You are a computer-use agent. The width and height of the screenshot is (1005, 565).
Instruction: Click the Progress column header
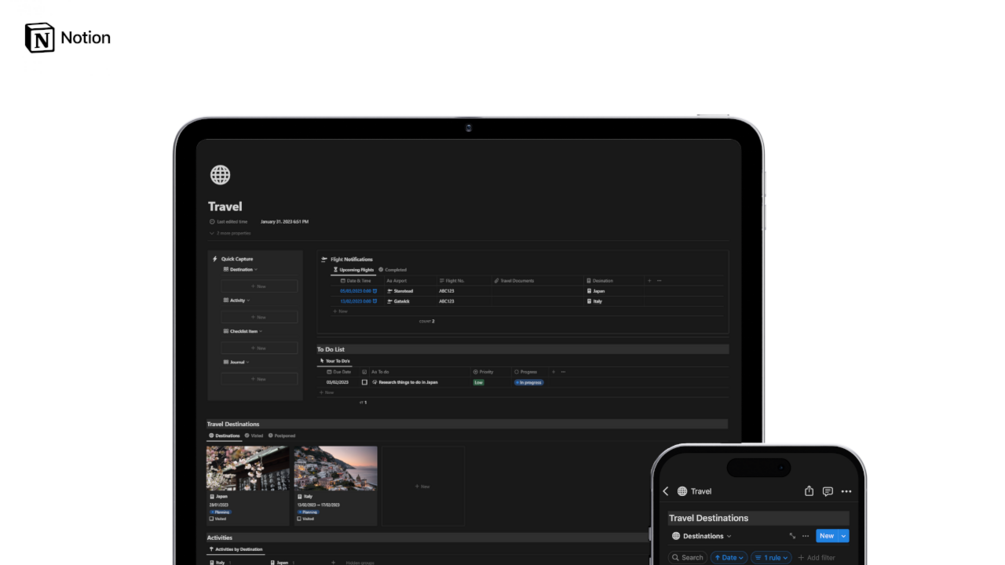pos(526,372)
